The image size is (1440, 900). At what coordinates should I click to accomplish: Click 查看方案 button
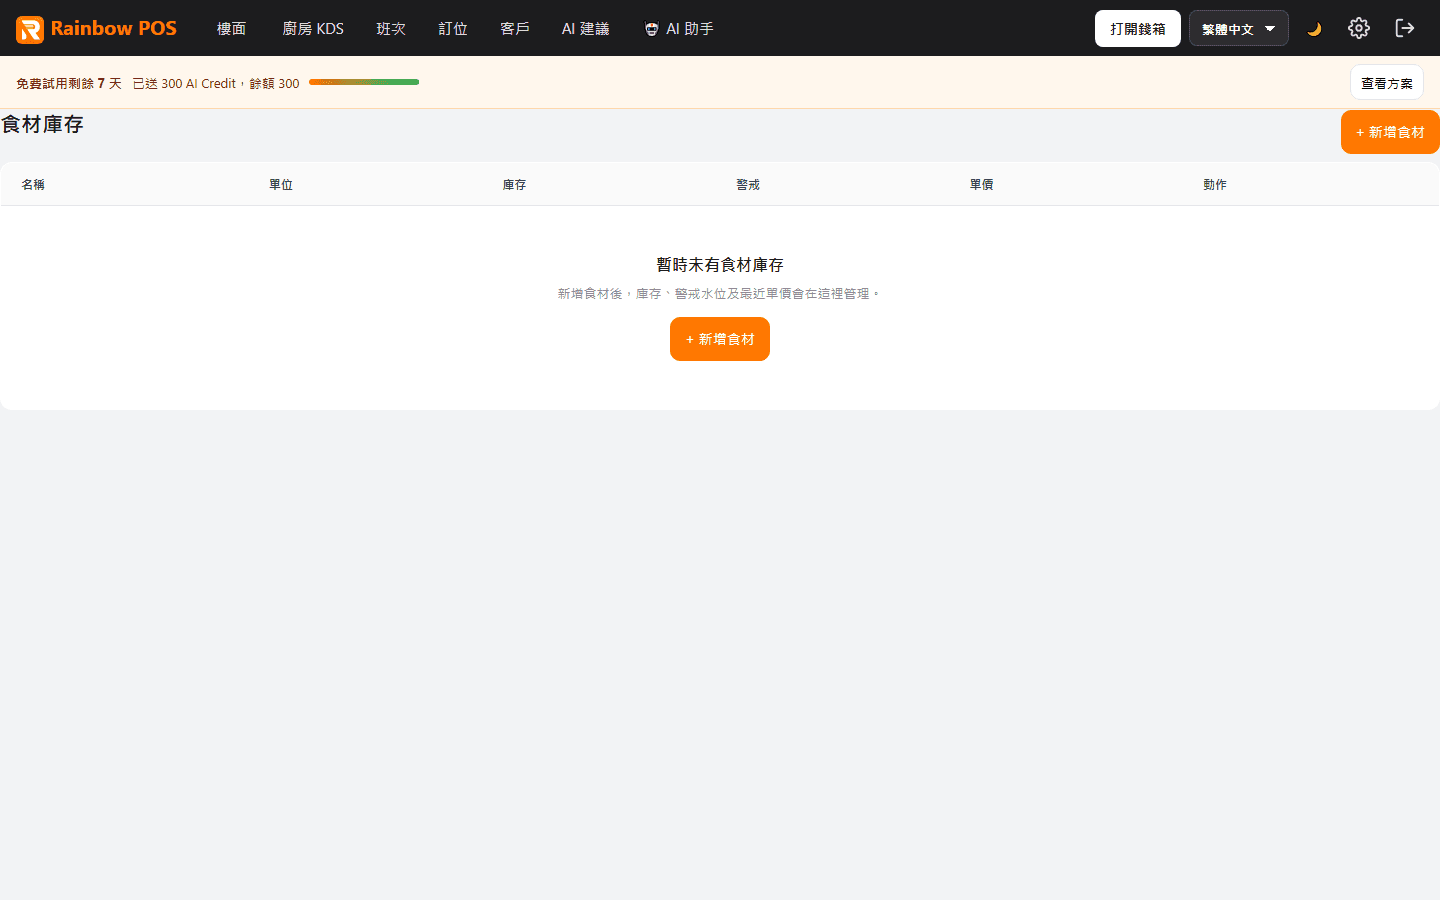(x=1386, y=83)
